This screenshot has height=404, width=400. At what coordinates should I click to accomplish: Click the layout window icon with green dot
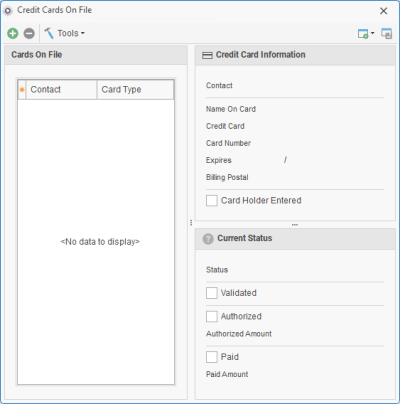pyautogui.click(x=363, y=33)
